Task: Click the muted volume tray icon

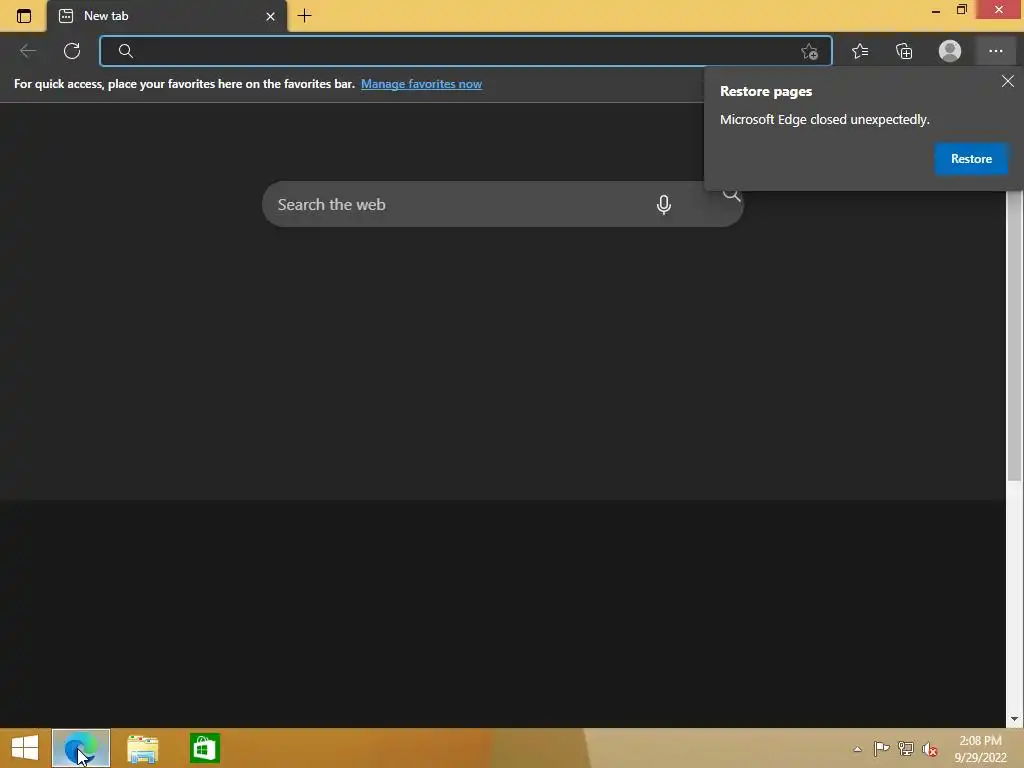Action: point(930,749)
